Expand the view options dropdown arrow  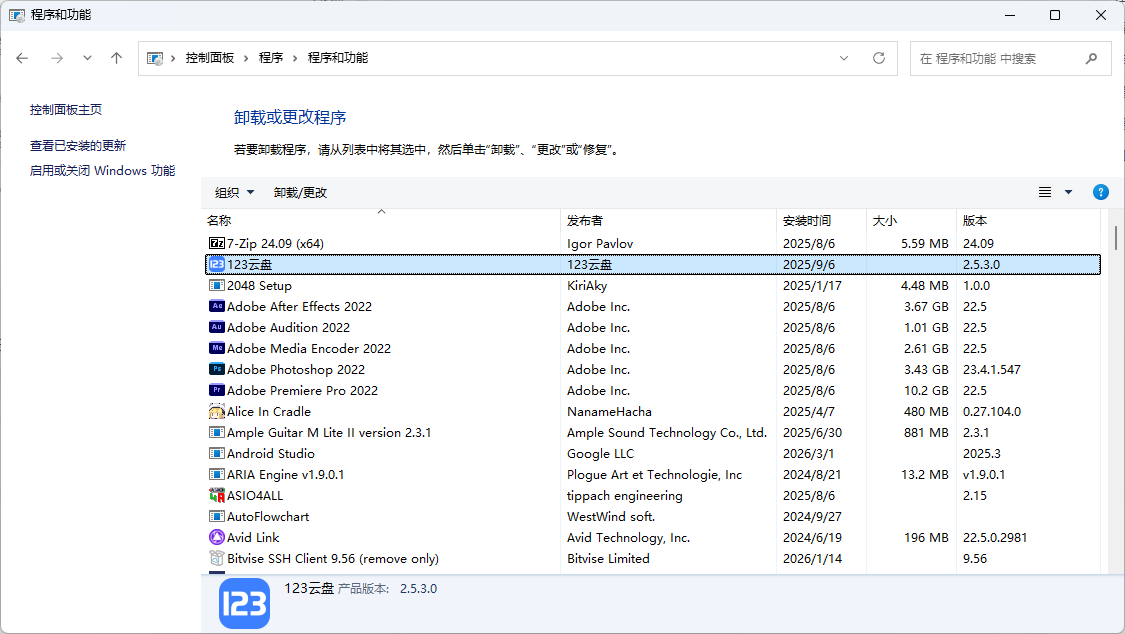click(x=1068, y=192)
